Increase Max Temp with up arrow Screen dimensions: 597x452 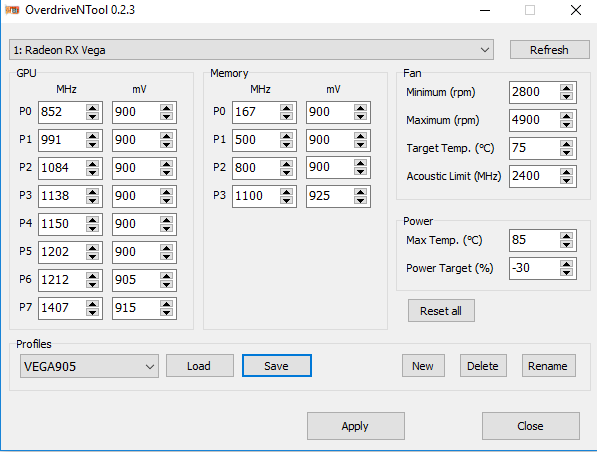click(567, 236)
